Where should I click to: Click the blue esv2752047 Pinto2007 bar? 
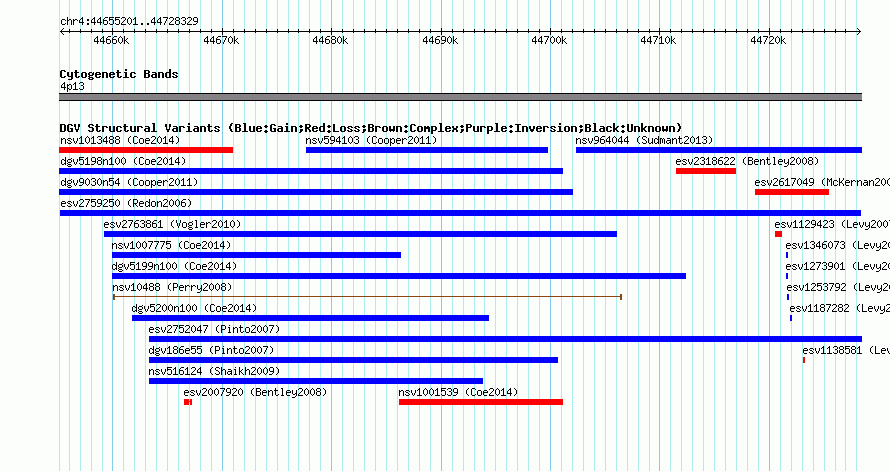point(505,339)
